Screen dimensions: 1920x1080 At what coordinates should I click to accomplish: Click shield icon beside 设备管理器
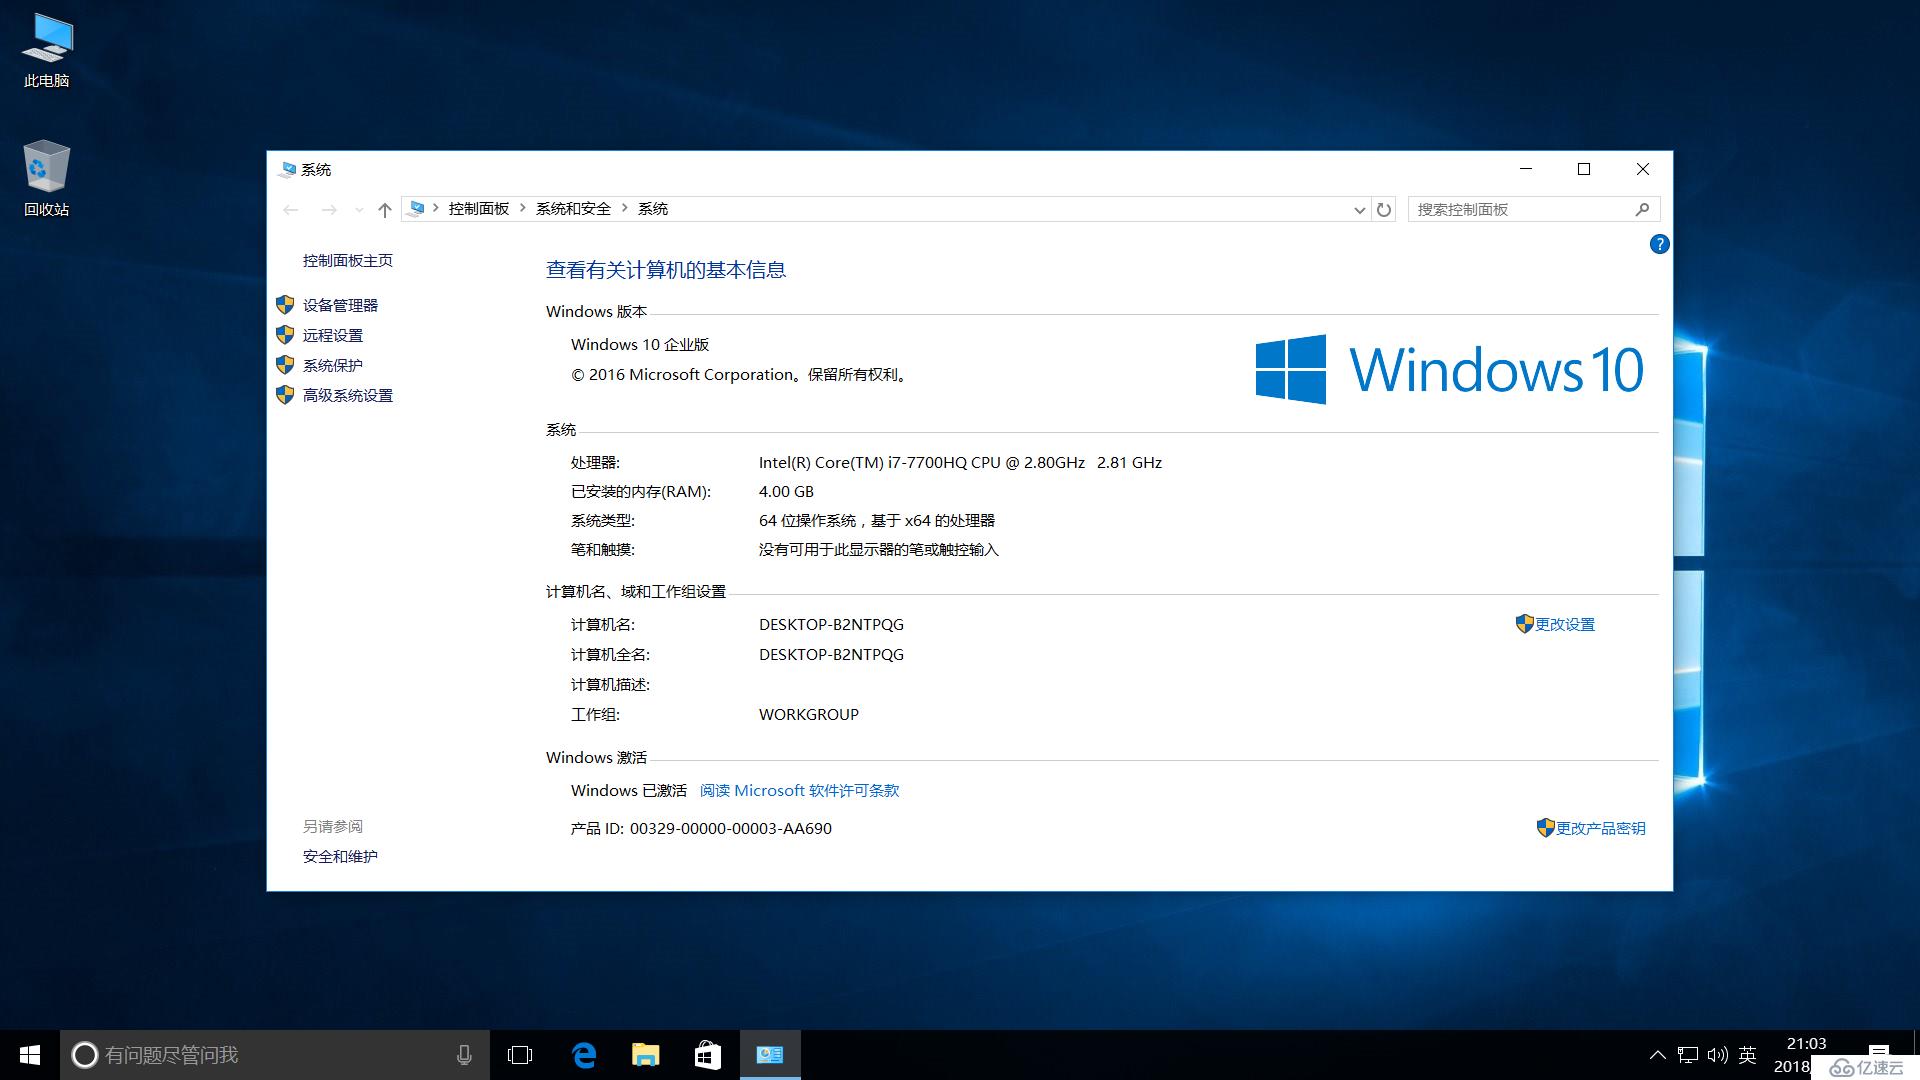coord(285,305)
